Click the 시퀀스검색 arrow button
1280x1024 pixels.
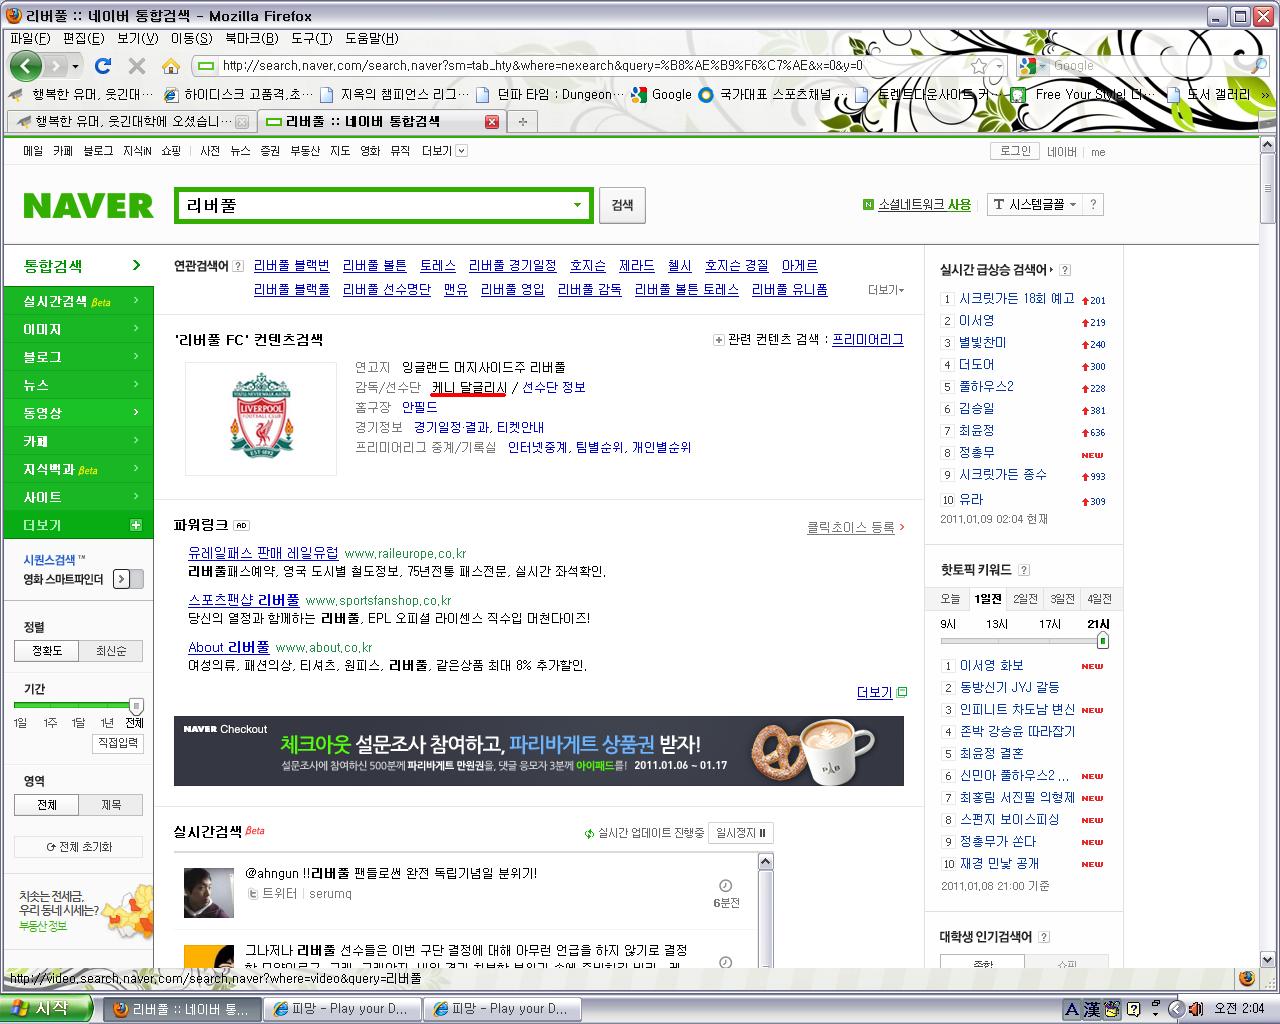[x=122, y=579]
